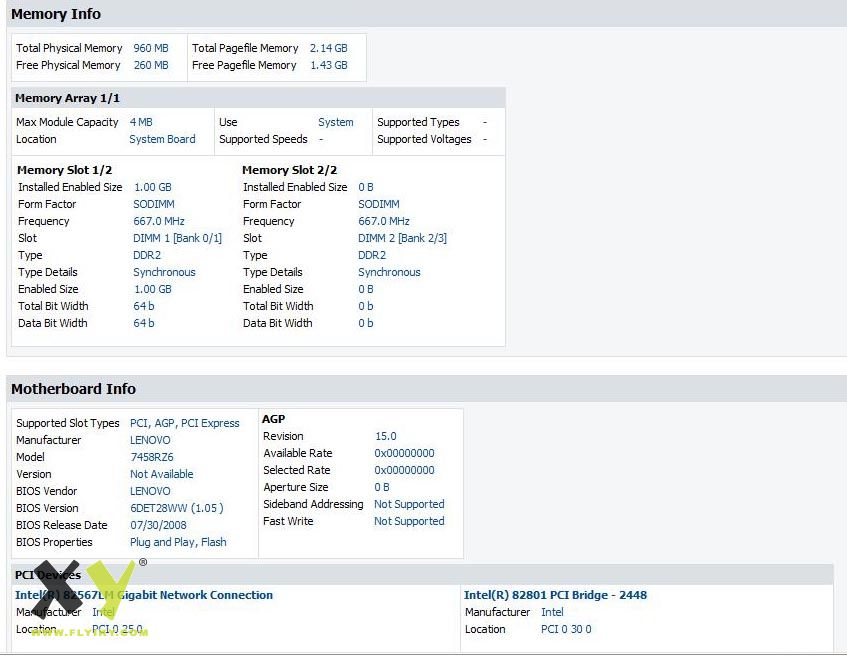847x656 pixels.
Task: Select Memory Slot 1/2 Frequency "667.0 MHz"
Action: point(159,222)
